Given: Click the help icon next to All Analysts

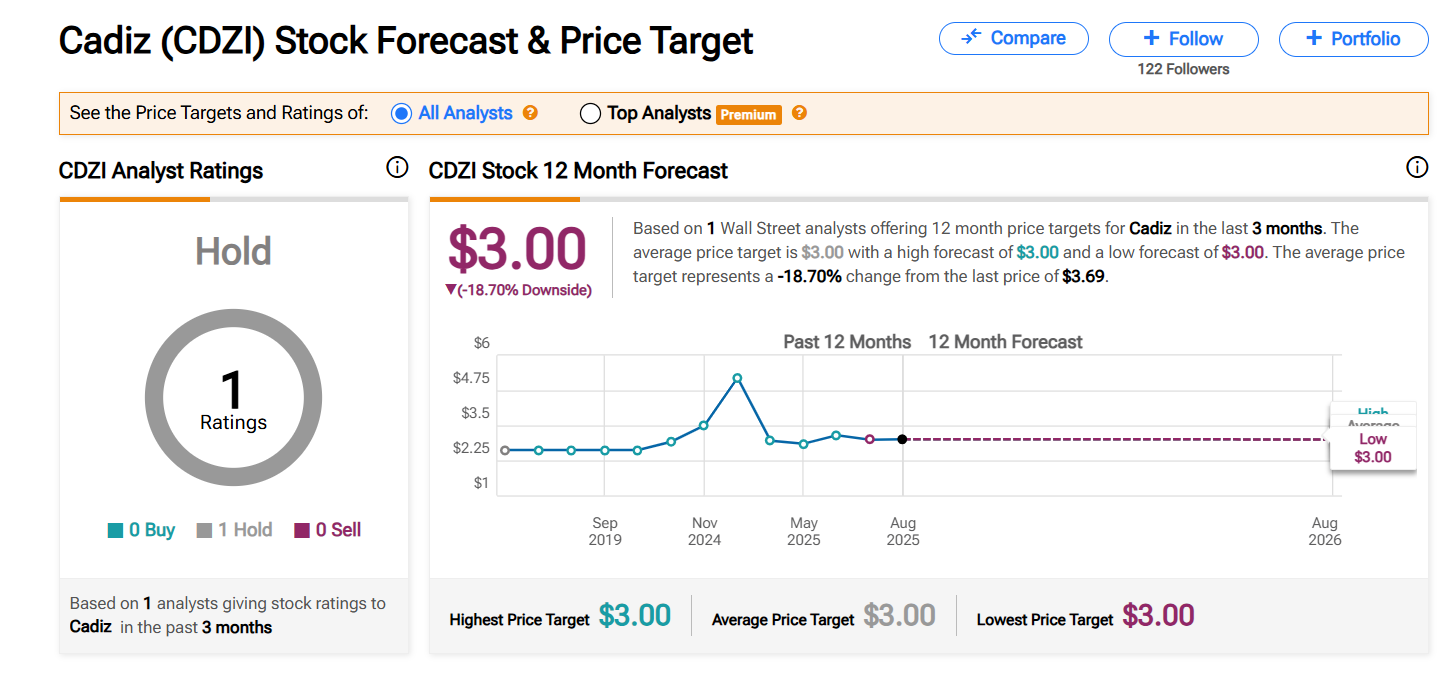Looking at the screenshot, I should coord(531,113).
